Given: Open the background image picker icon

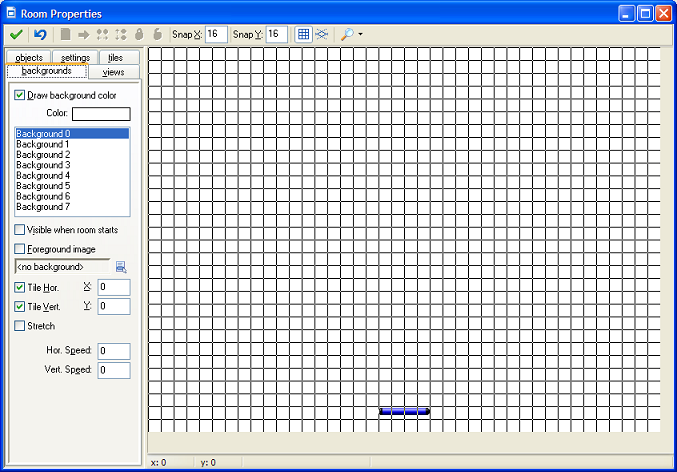Looking at the screenshot, I should pos(121,267).
